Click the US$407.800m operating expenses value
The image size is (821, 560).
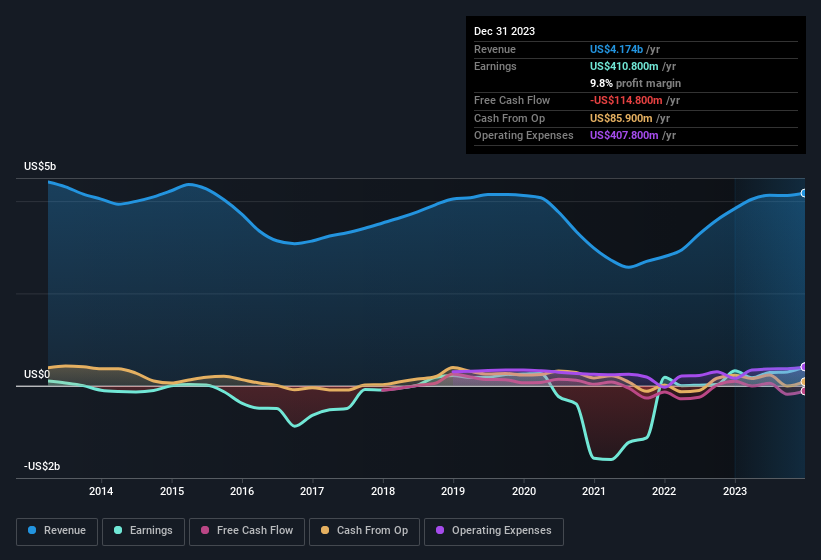624,136
